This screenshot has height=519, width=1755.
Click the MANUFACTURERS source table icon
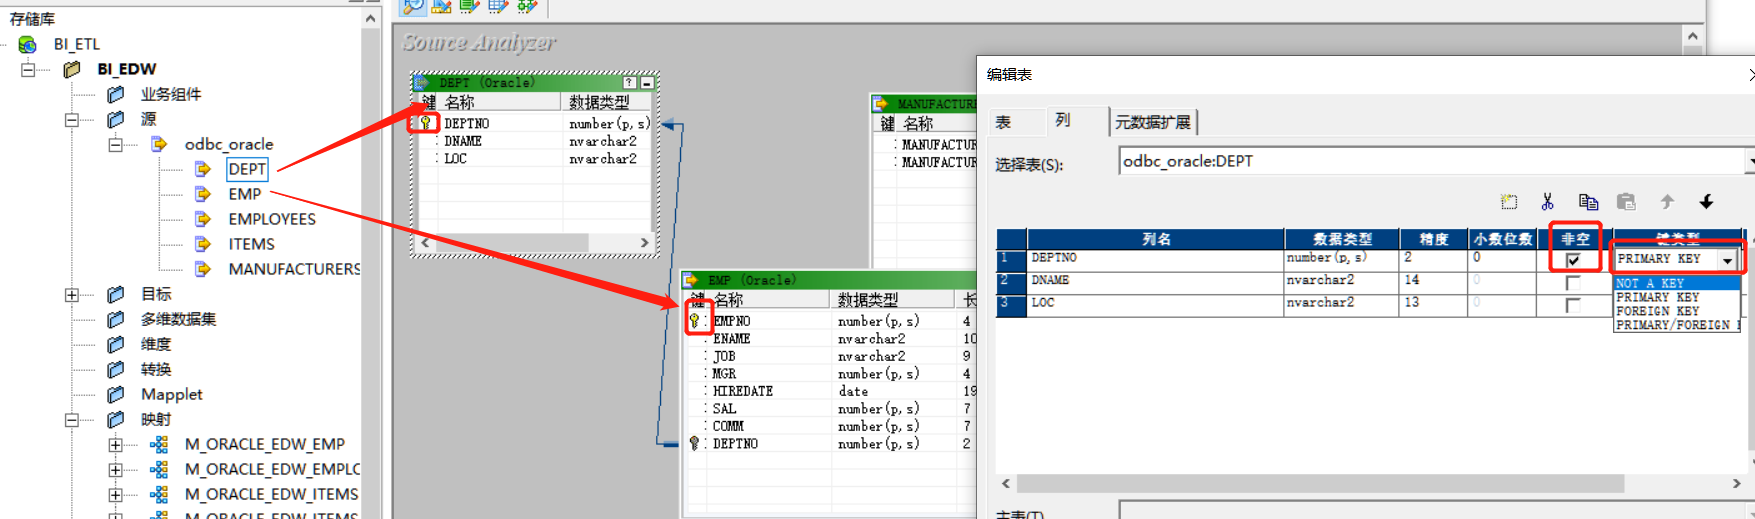[203, 269]
